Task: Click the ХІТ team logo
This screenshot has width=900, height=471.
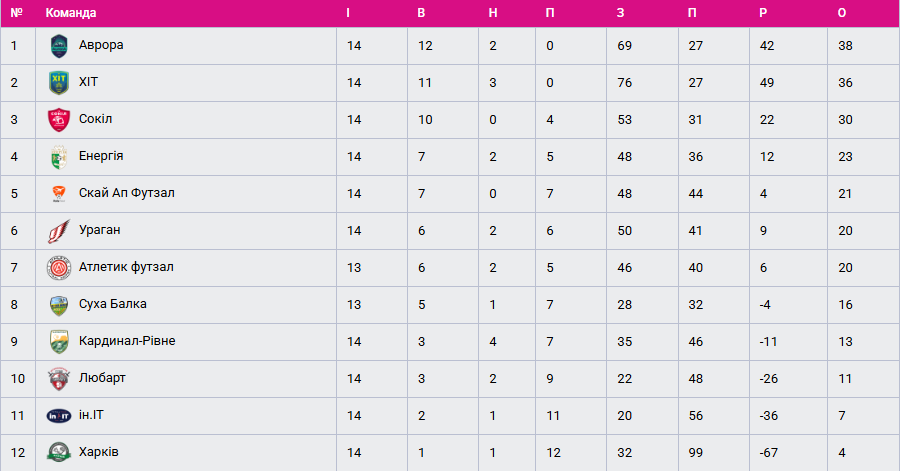Action: (x=58, y=82)
